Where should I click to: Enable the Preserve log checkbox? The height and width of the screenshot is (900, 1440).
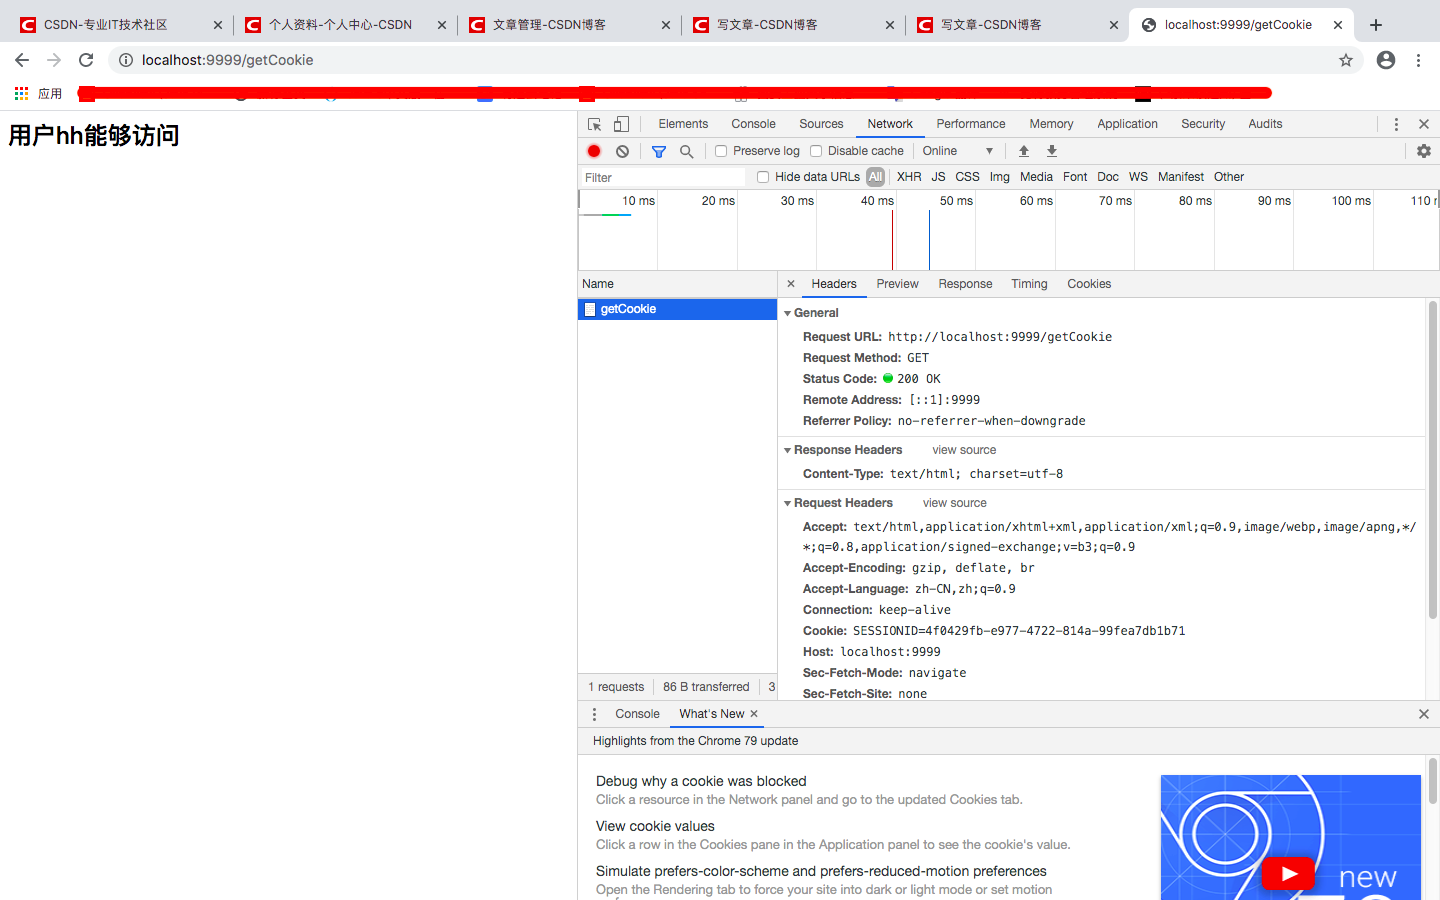coord(721,151)
